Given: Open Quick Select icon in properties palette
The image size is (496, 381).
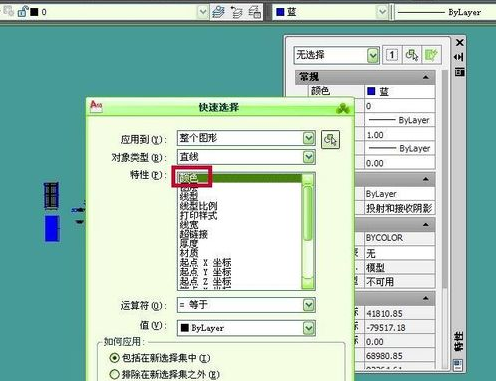Looking at the screenshot, I should [x=432, y=55].
